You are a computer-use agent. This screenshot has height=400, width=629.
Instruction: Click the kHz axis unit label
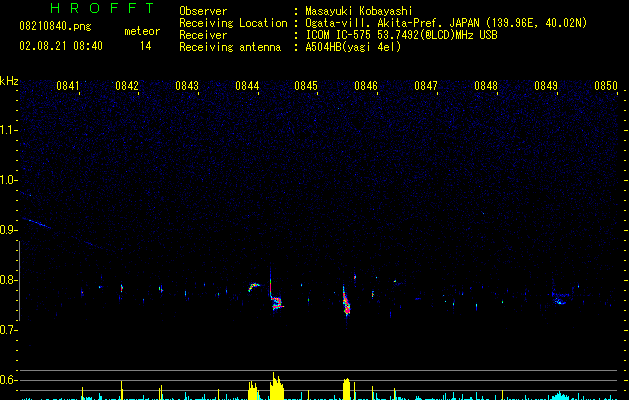(9, 81)
